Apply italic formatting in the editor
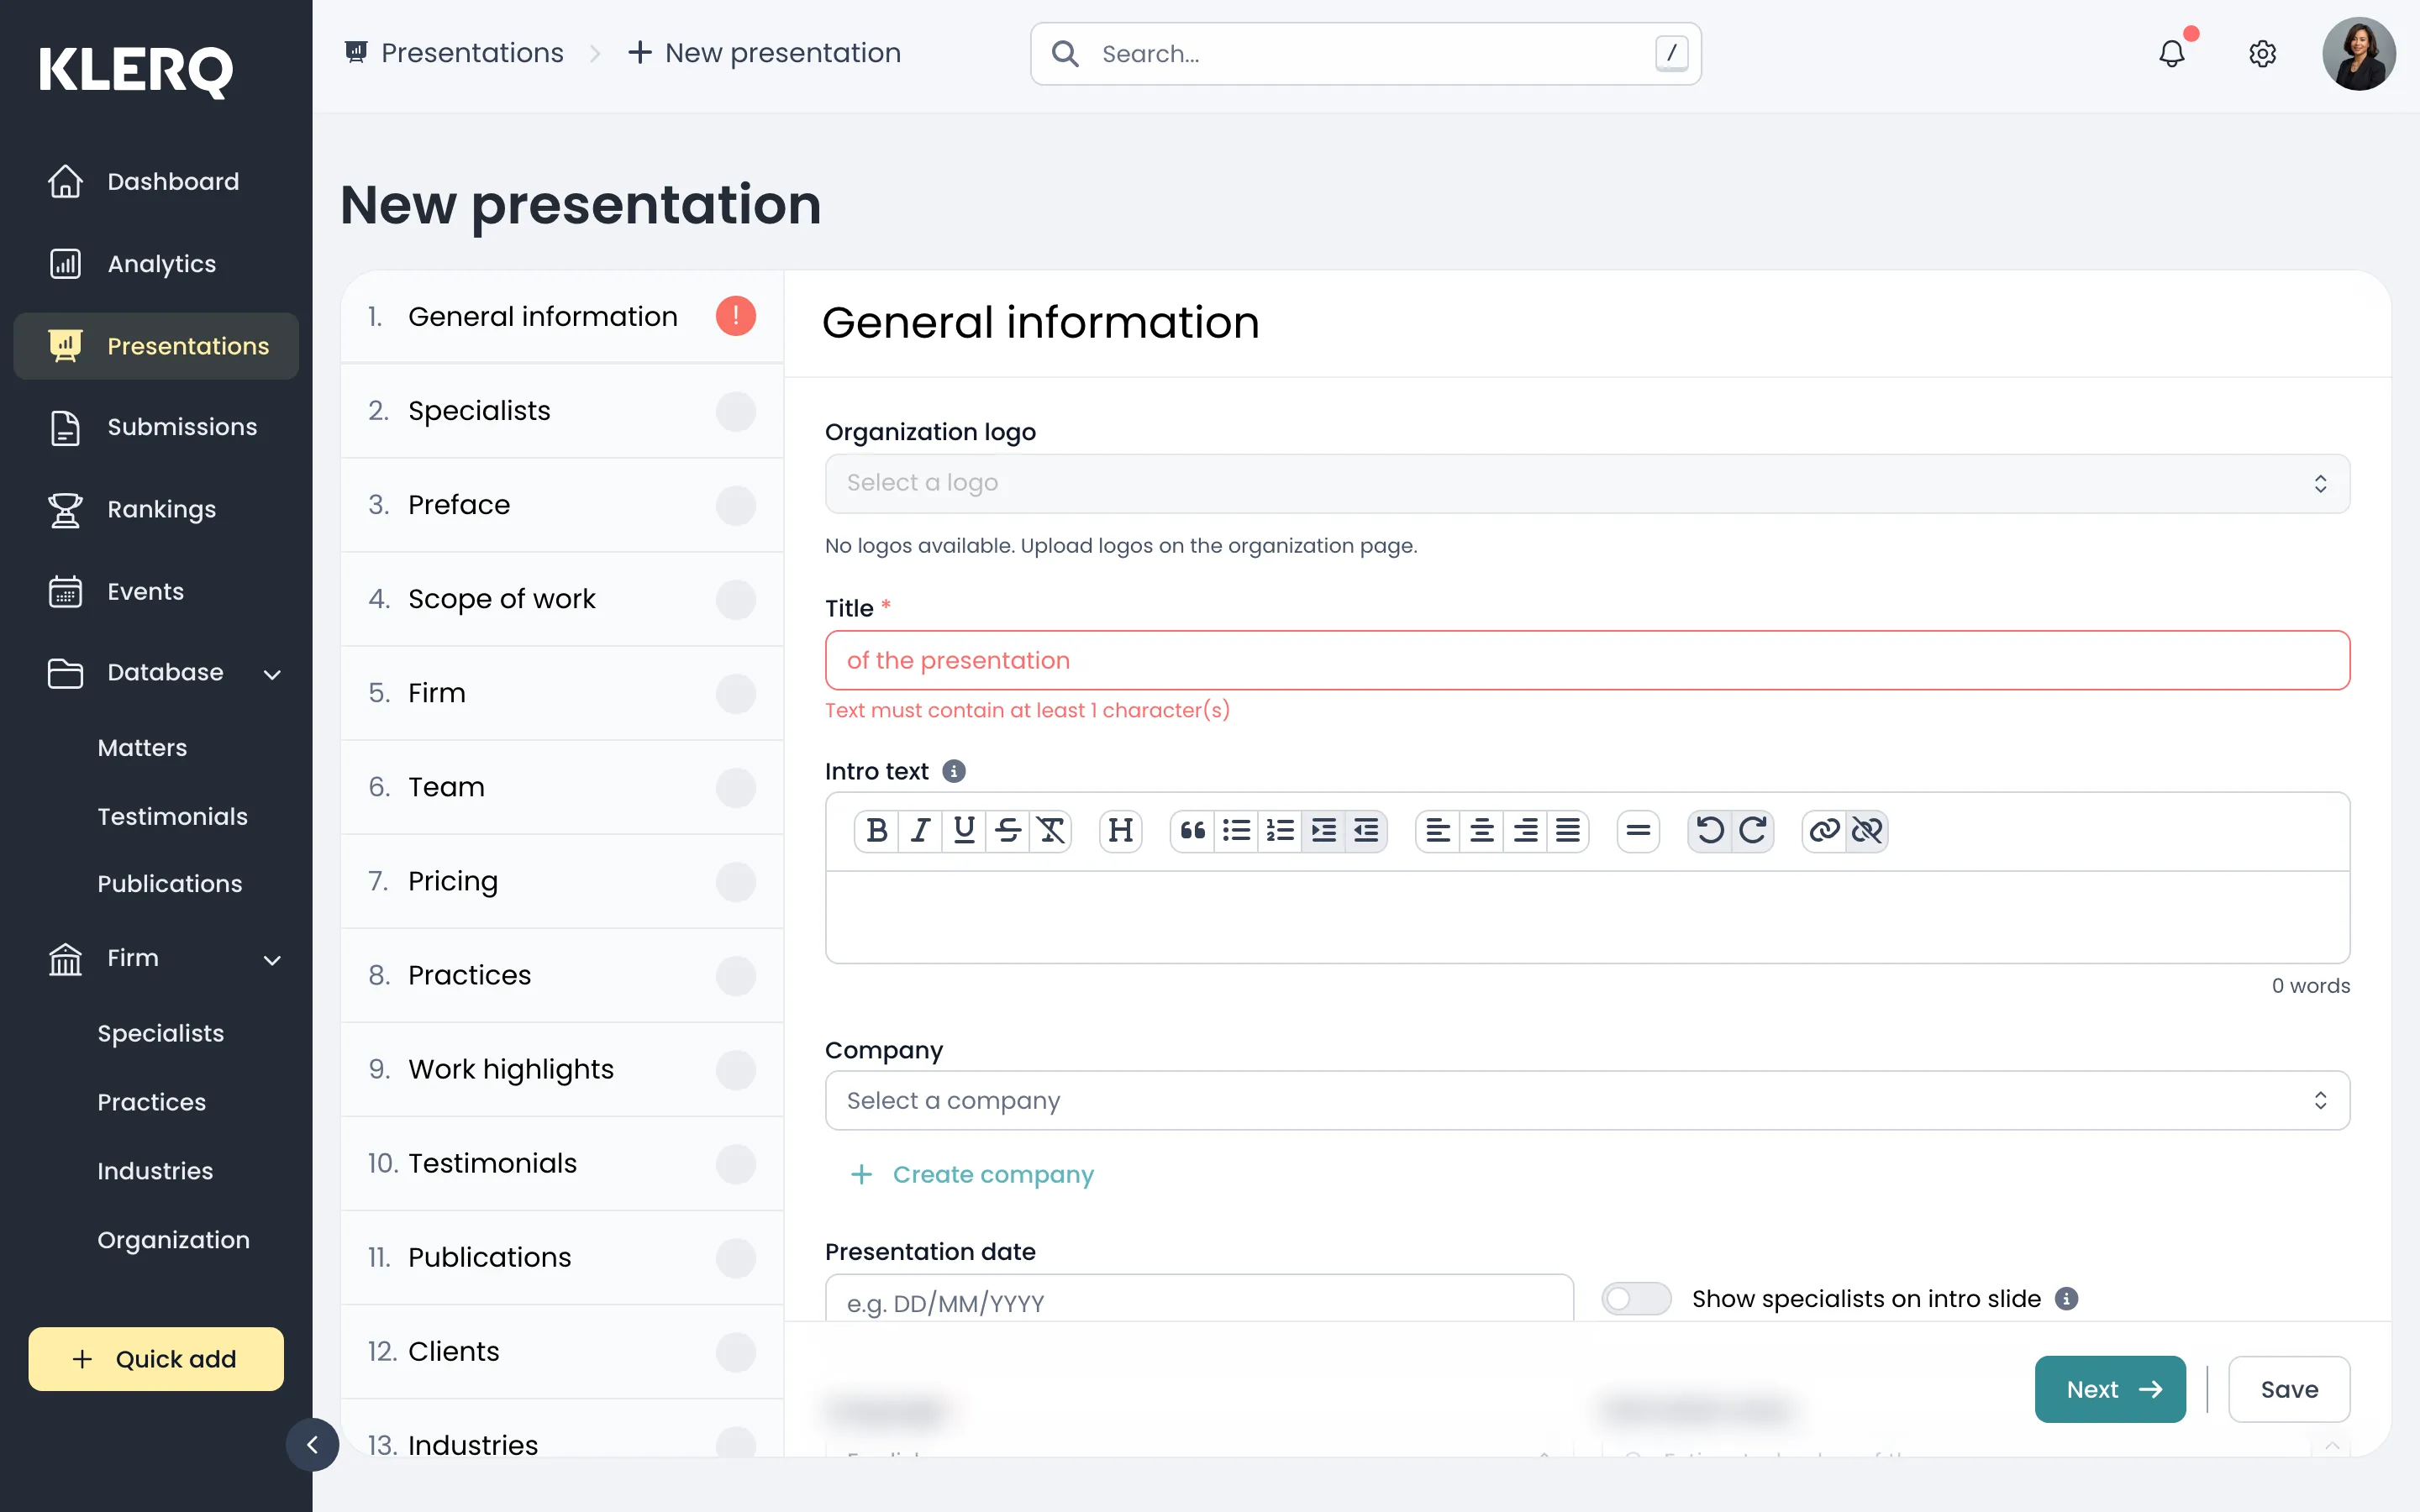Screen dimensions: 2420x1512 coord(920,830)
